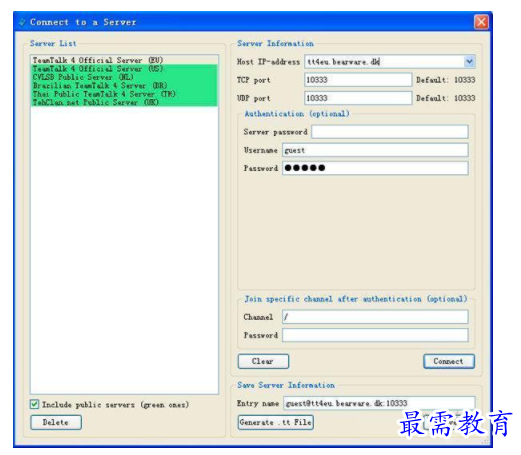The width and height of the screenshot is (521, 455).
Task: Close the Connect to a Server dialog
Action: tap(481, 22)
